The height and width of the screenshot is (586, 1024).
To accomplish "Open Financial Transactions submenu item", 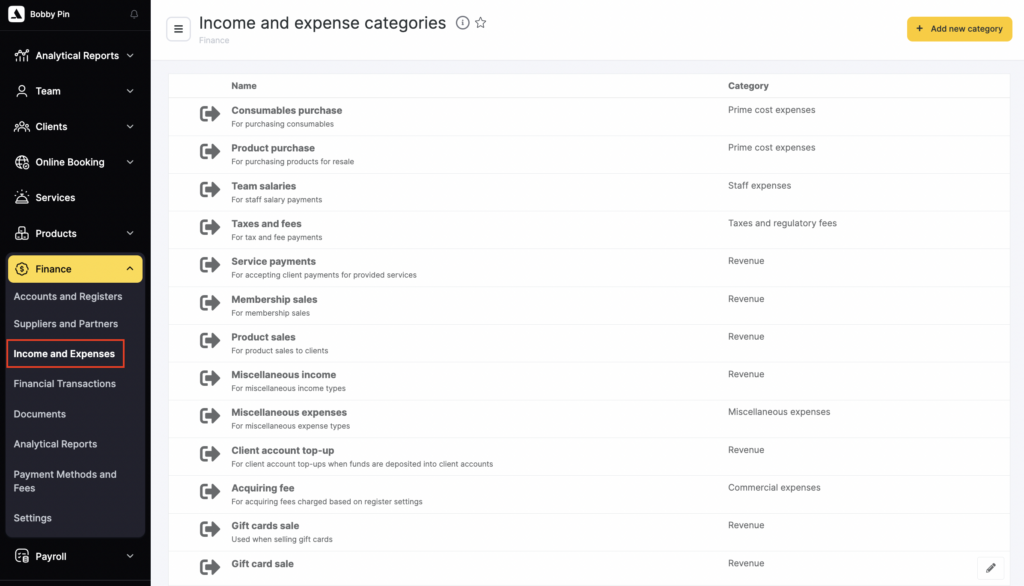I will tap(65, 384).
